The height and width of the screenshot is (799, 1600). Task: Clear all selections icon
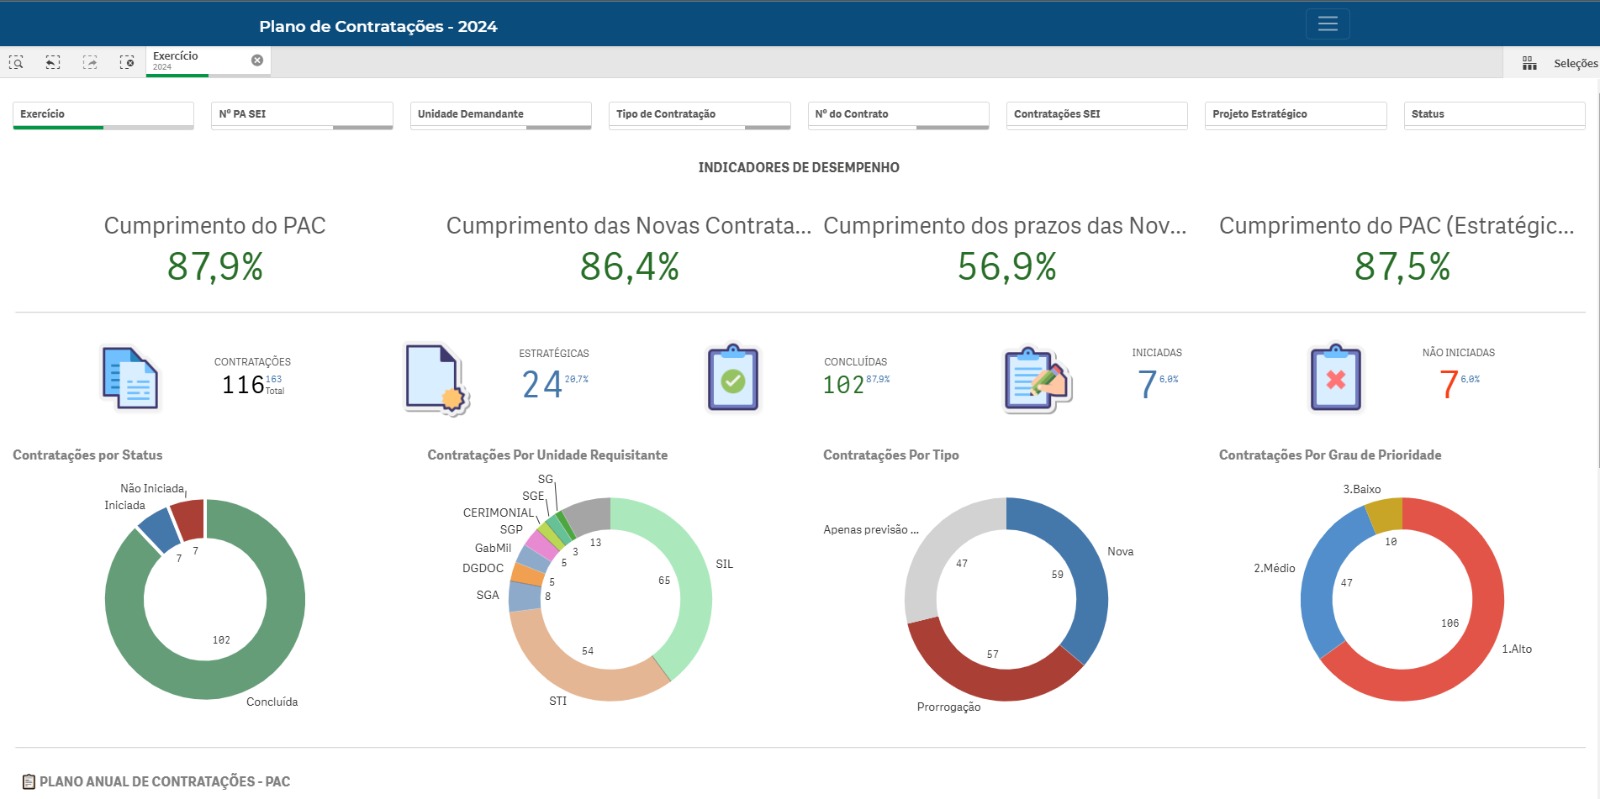tap(127, 62)
